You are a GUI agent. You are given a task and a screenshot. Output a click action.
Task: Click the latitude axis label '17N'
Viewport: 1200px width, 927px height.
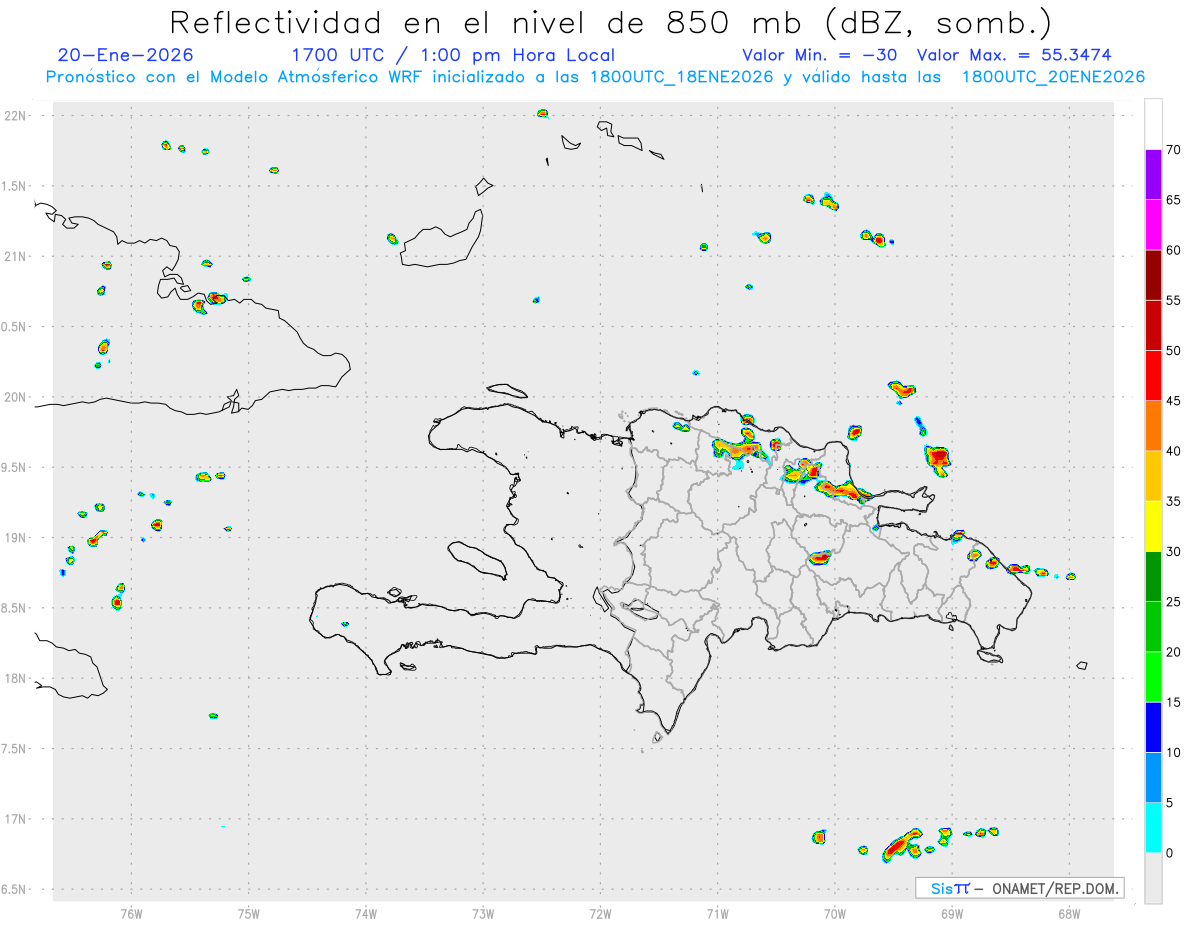click(x=17, y=819)
